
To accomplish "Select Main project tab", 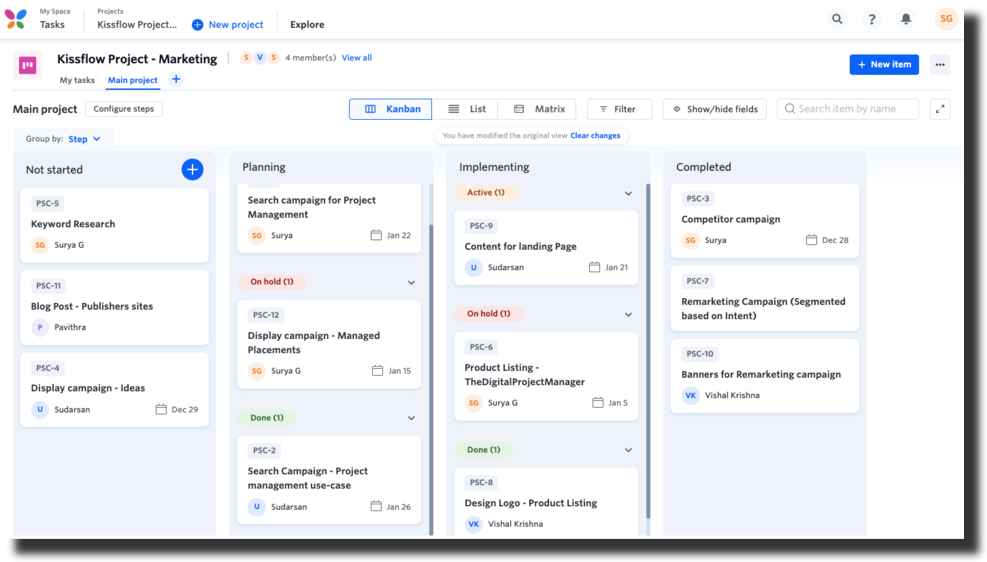I will tap(132, 80).
